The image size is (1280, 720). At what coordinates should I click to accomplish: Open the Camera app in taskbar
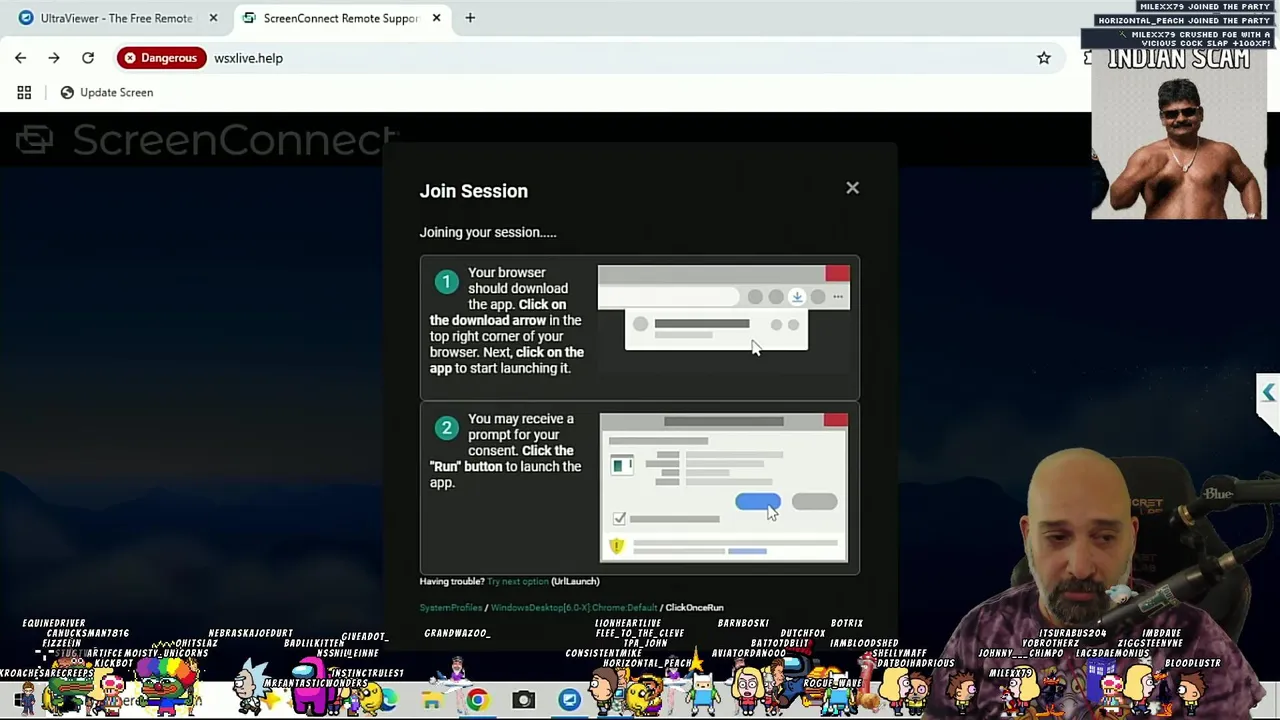click(524, 701)
